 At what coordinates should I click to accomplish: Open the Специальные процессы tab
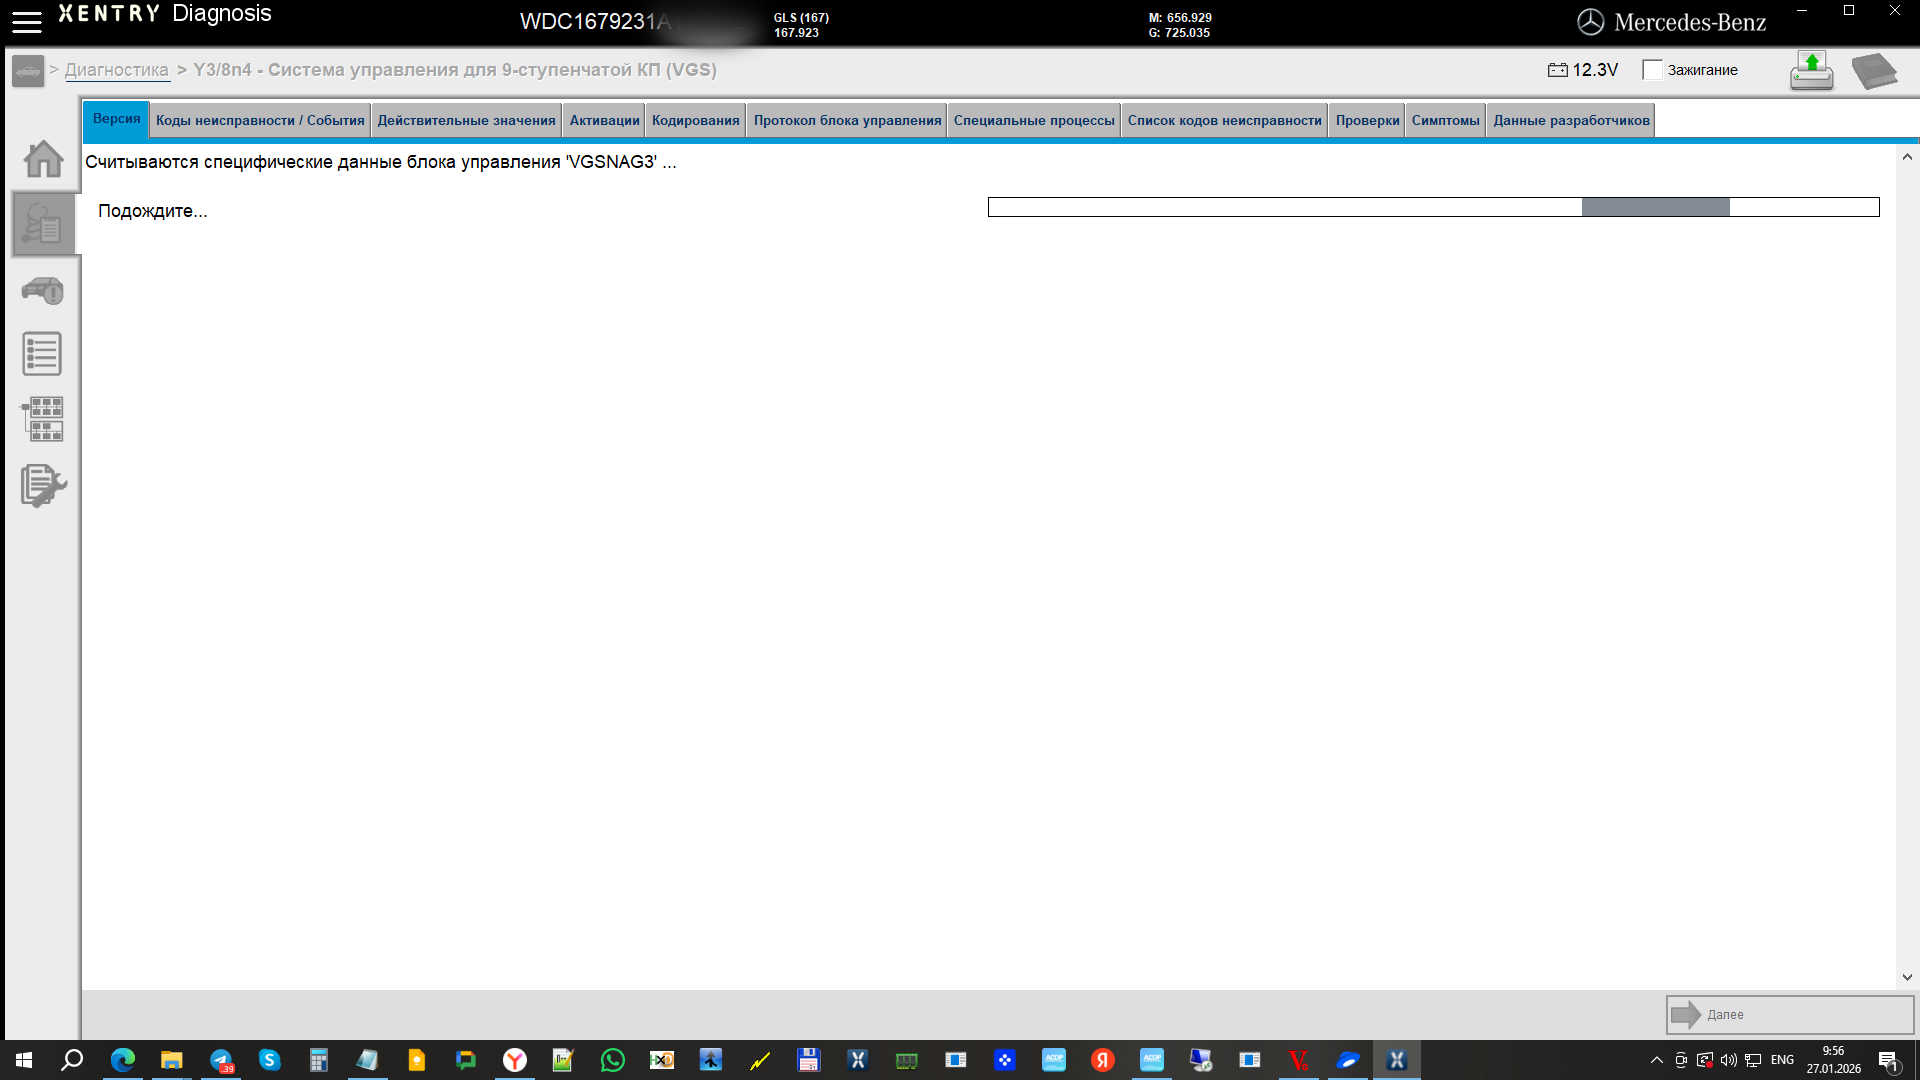click(1034, 120)
